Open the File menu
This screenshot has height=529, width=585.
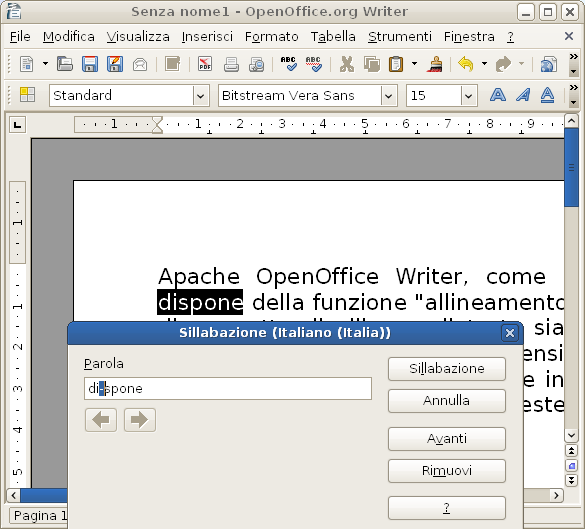[20, 37]
